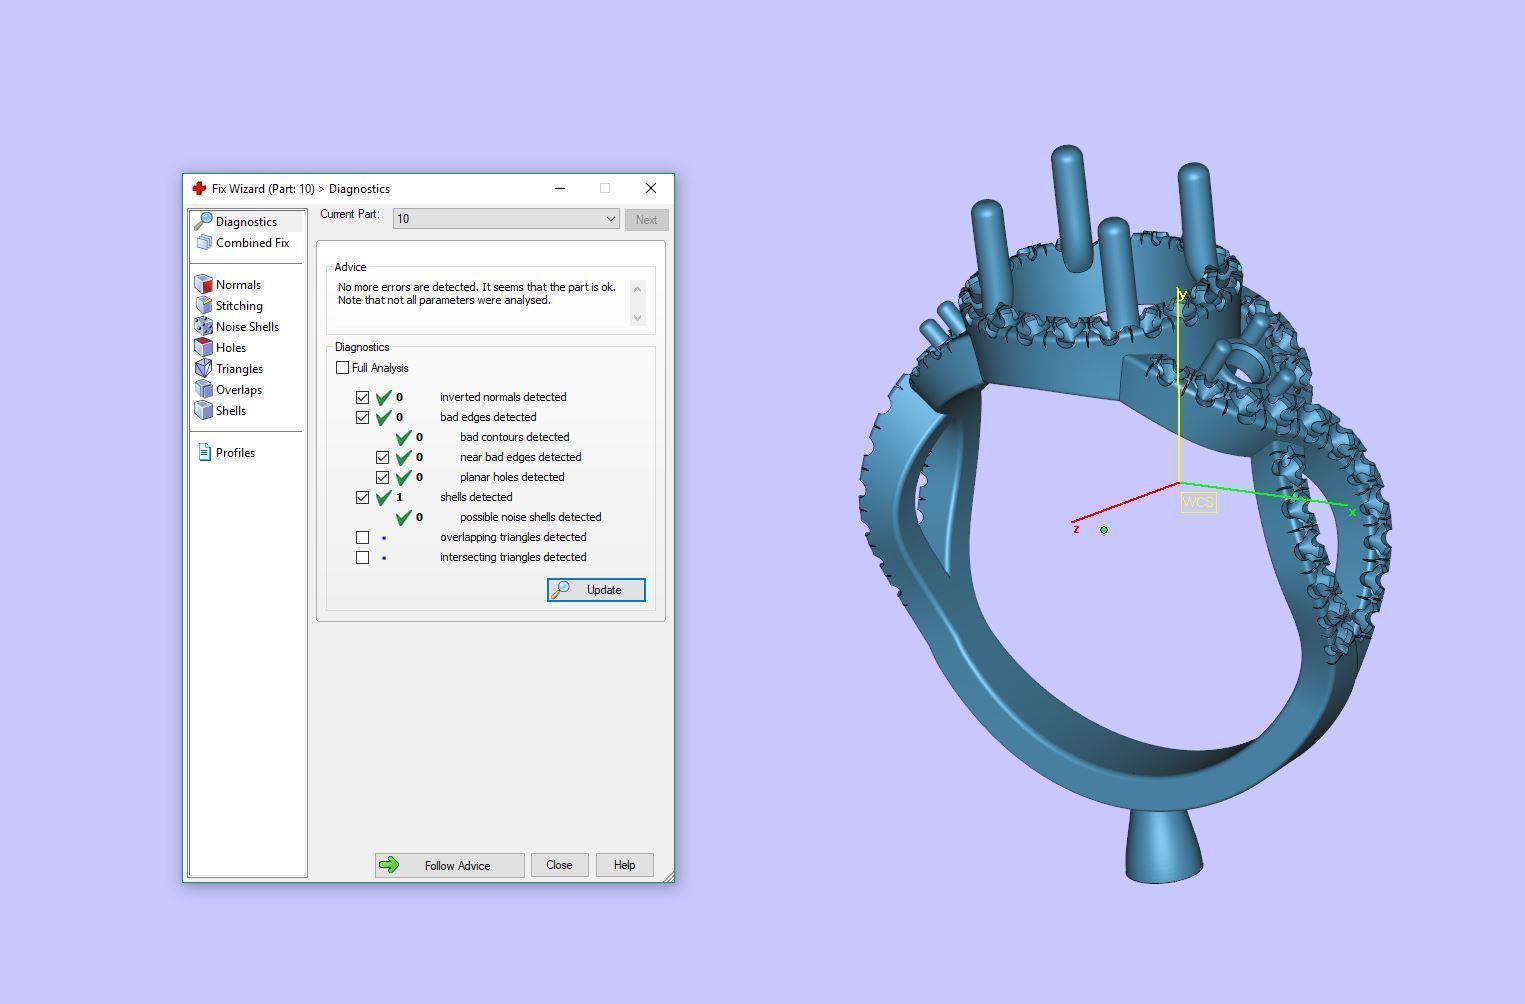Select the Stitching fix tool
Image resolution: width=1525 pixels, height=1004 pixels.
[230, 305]
